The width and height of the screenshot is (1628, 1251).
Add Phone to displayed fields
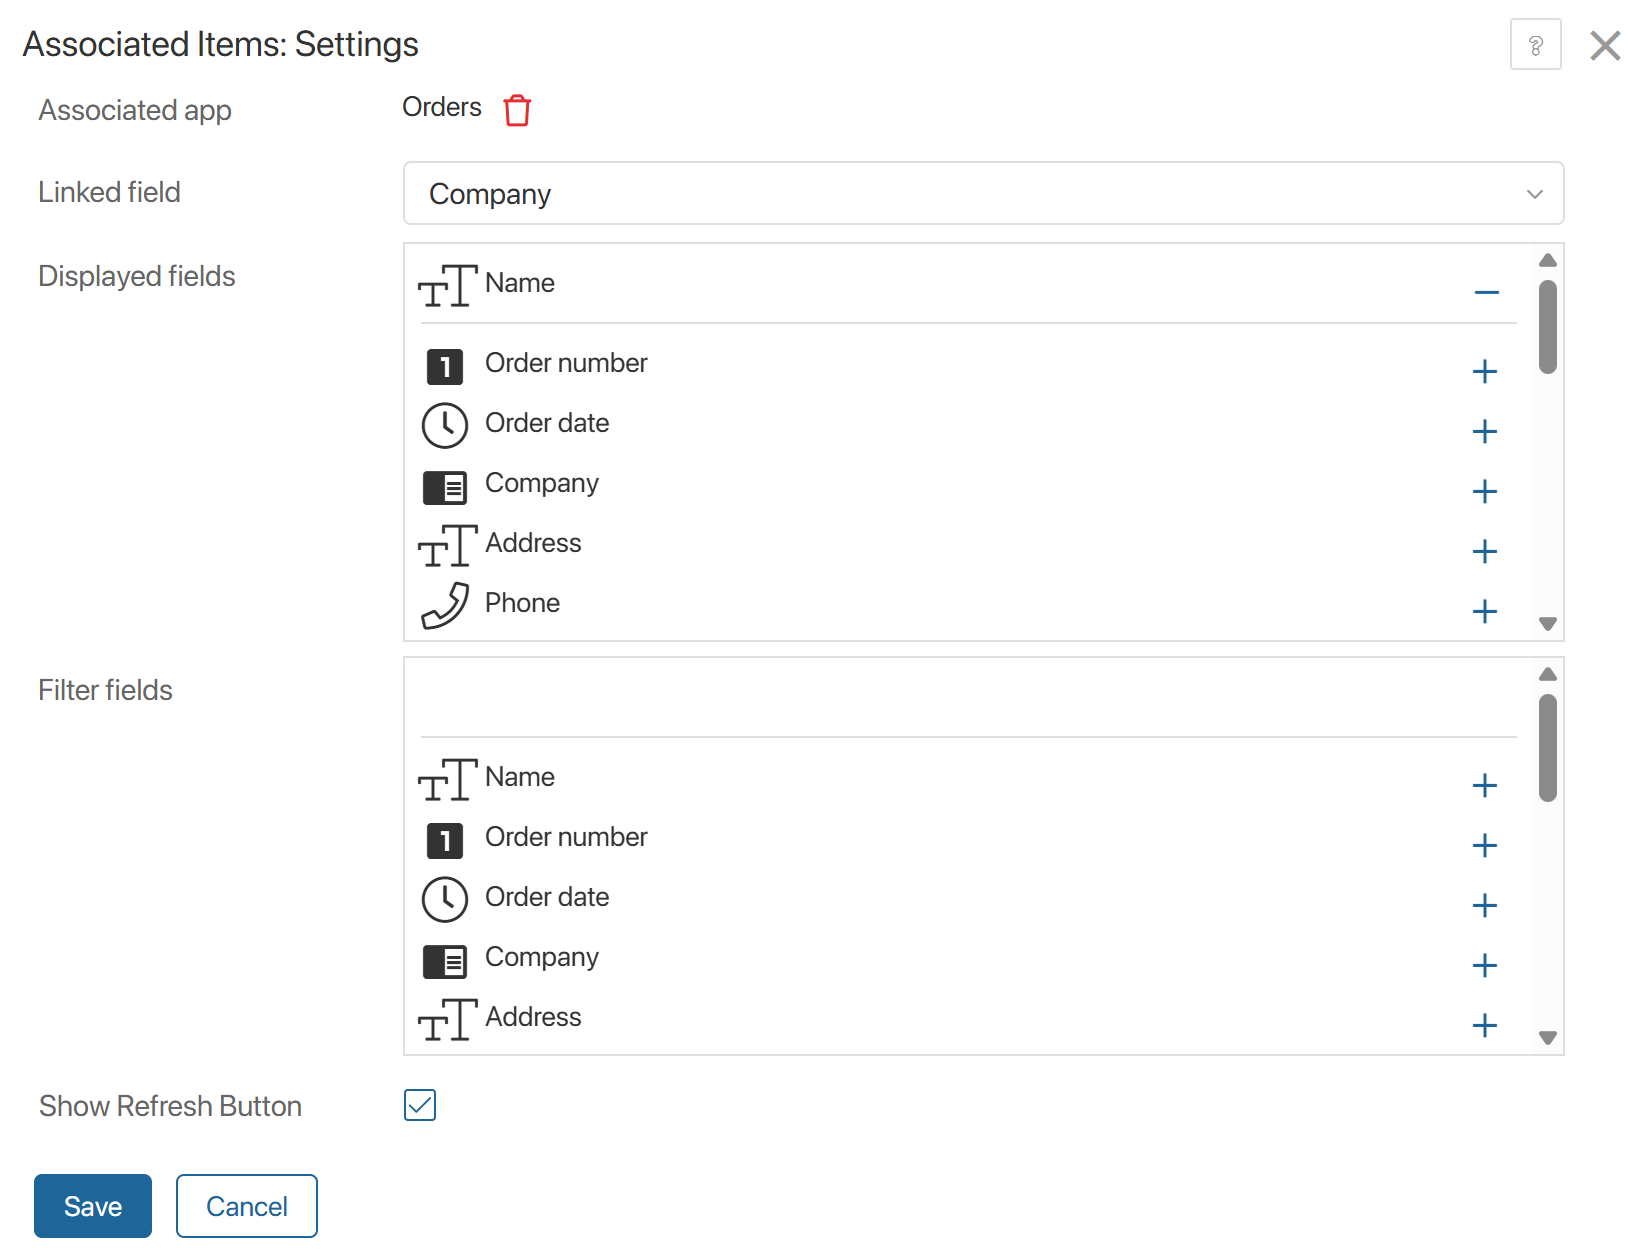(1485, 612)
